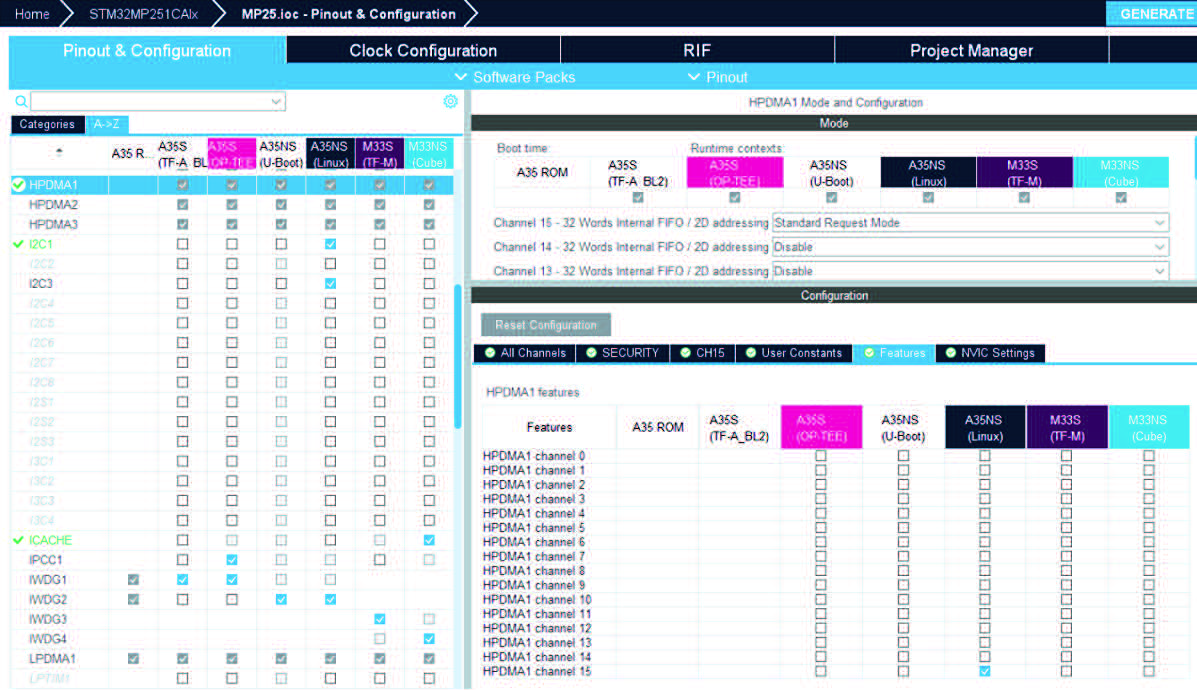
Task: Click the peripheral search input field
Action: coord(150,102)
